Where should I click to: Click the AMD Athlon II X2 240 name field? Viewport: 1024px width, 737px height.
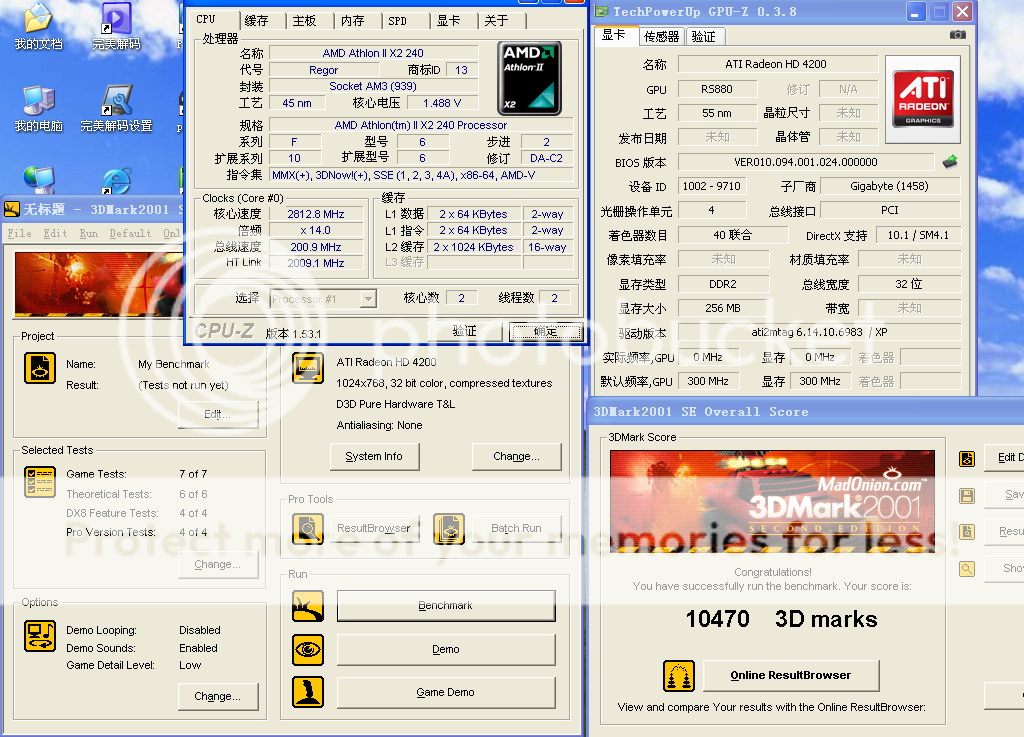(x=374, y=53)
